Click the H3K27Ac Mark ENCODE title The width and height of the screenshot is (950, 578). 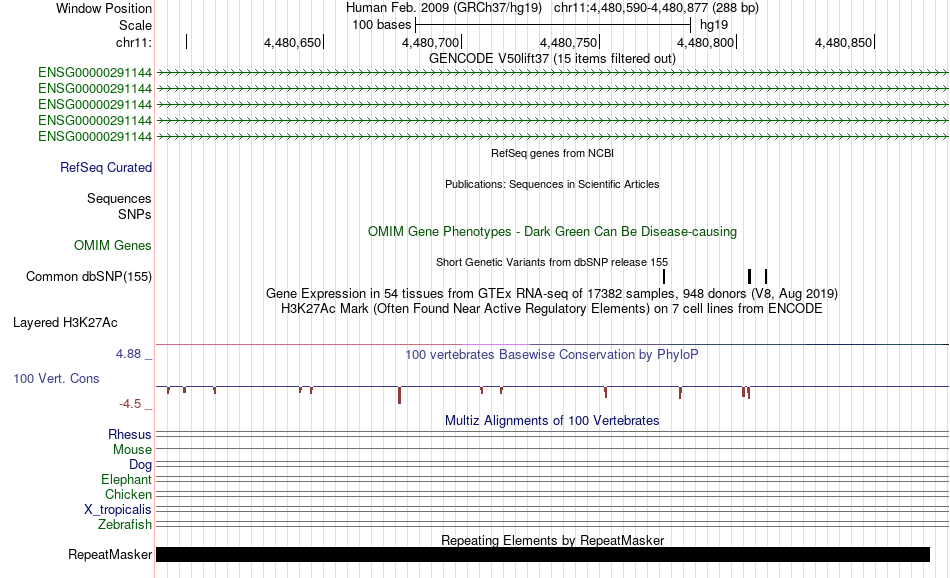click(x=552, y=309)
